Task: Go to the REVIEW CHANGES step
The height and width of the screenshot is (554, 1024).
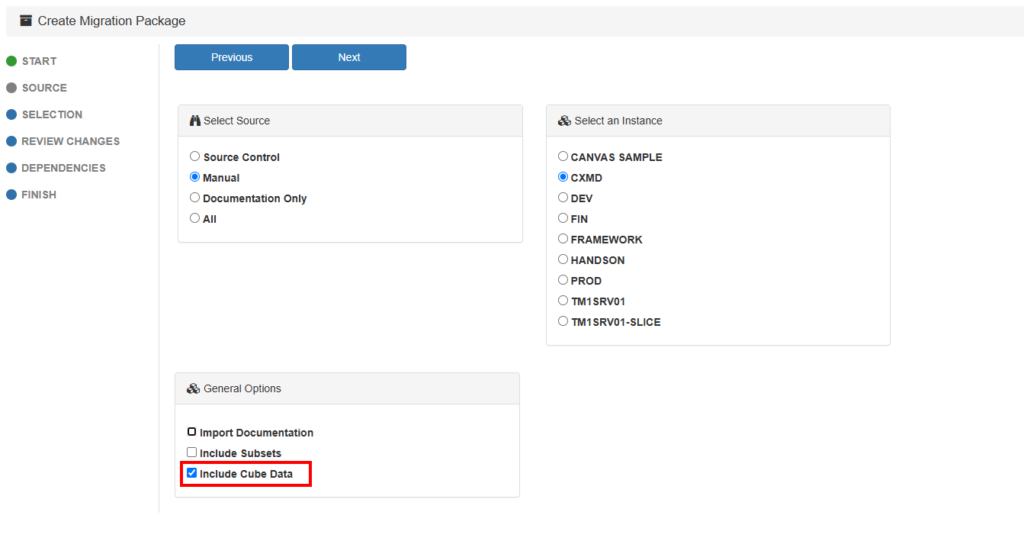Action: point(70,142)
